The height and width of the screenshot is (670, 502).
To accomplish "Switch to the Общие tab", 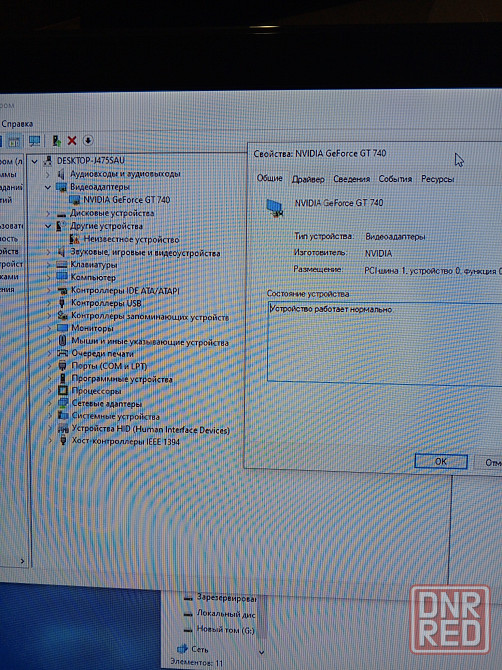I will pyautogui.click(x=270, y=178).
